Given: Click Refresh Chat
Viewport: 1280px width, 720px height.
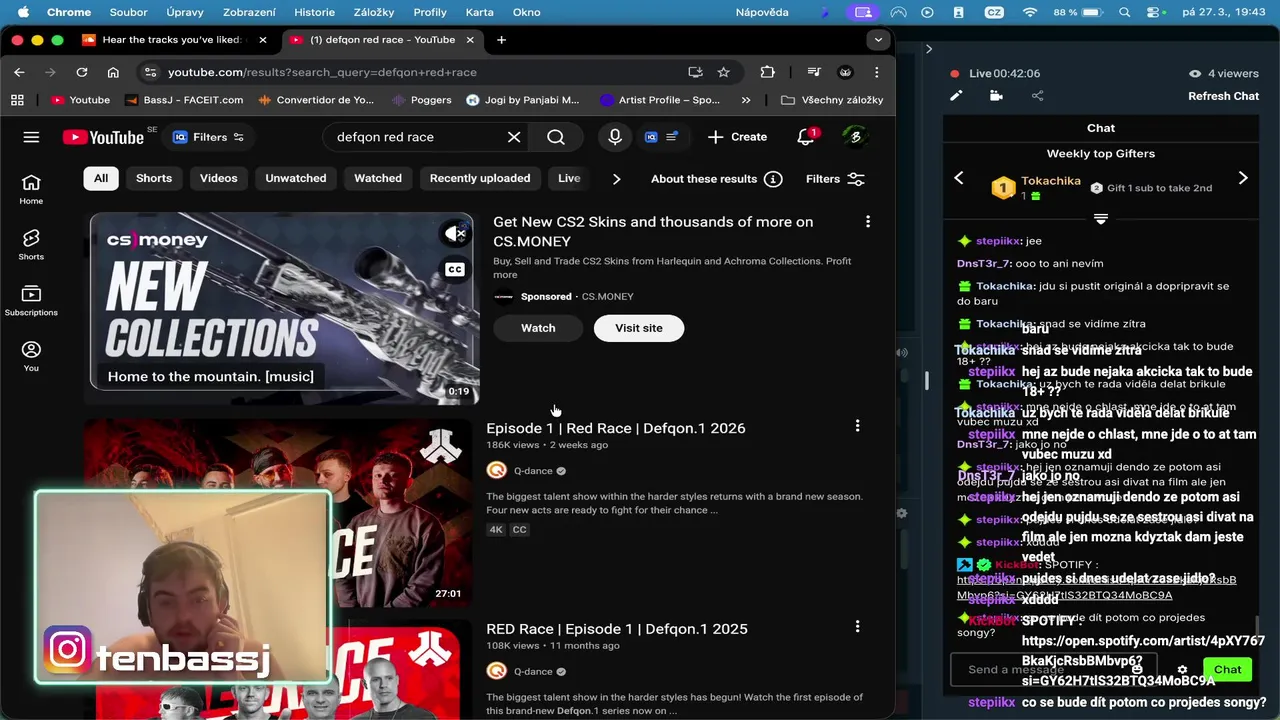Looking at the screenshot, I should pyautogui.click(x=1223, y=96).
